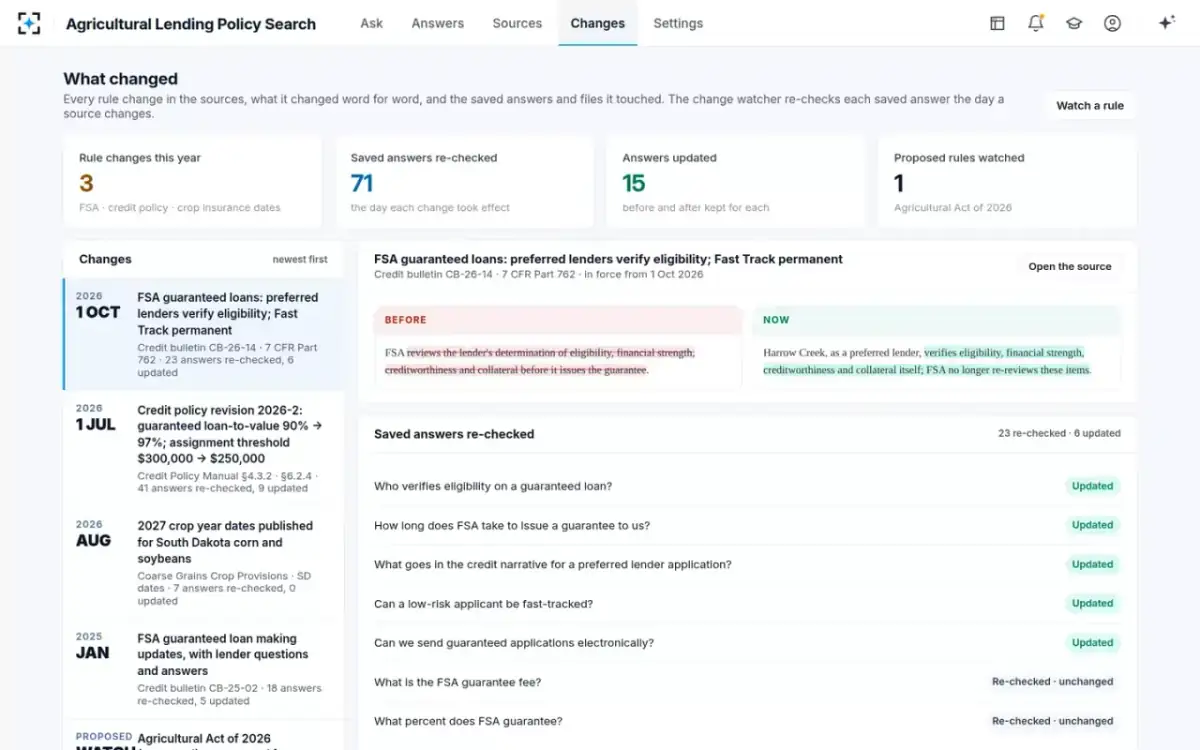Screen dimensions: 1200x750
Task: Click 'Re-checked · unchanged' for the percent guarantee question
Action: [x=1052, y=721]
